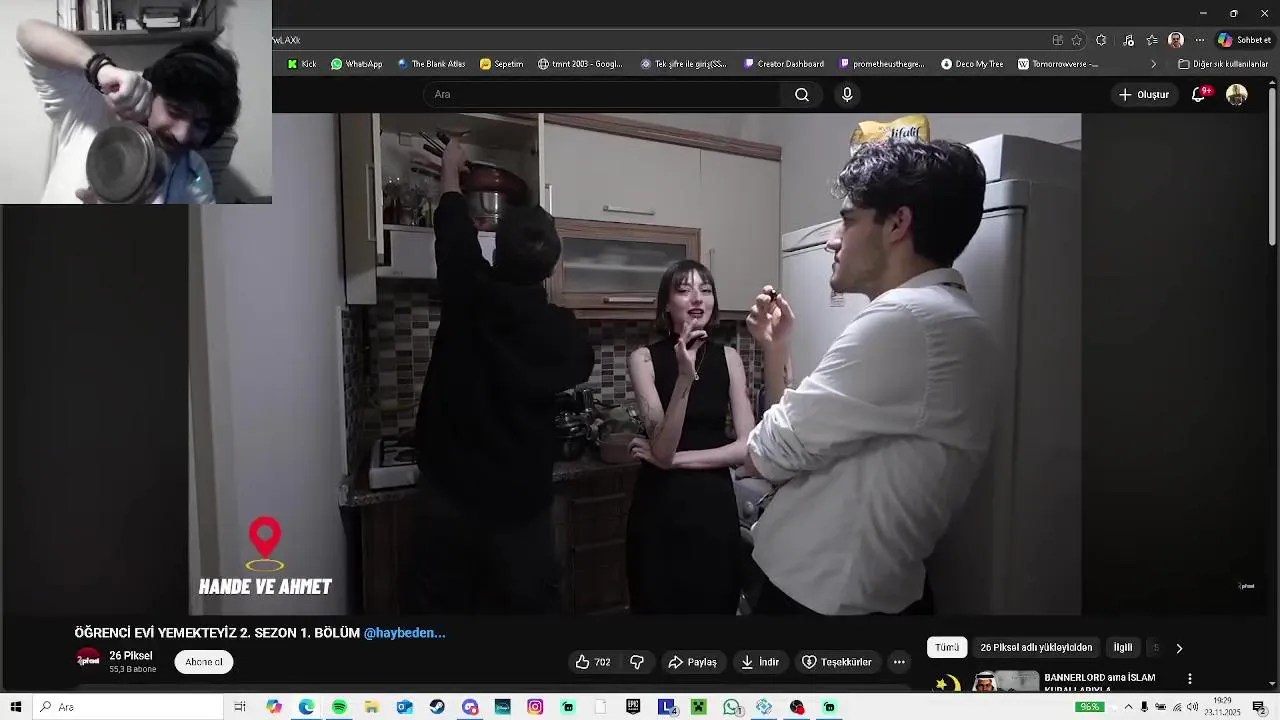1280x720 pixels.
Task: Open the Diğer sık kullanılanlar folder
Action: click(x=1223, y=64)
